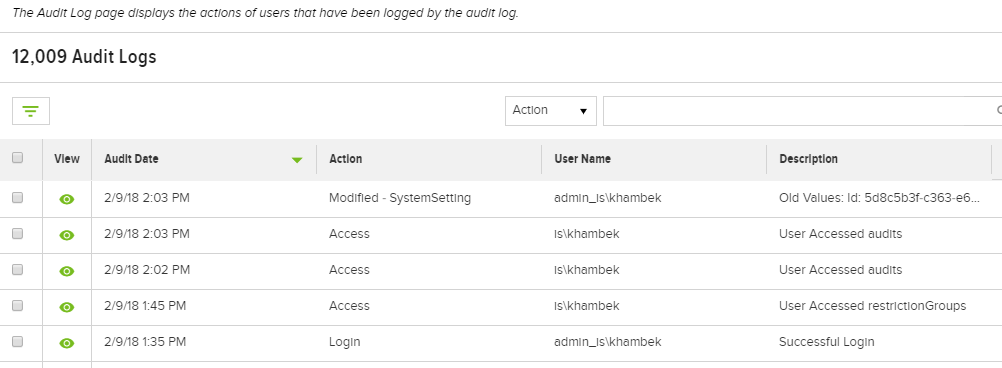1002x368 pixels.
Task: Click eye icon for first 2:03 PM Access row
Action: (x=66, y=236)
